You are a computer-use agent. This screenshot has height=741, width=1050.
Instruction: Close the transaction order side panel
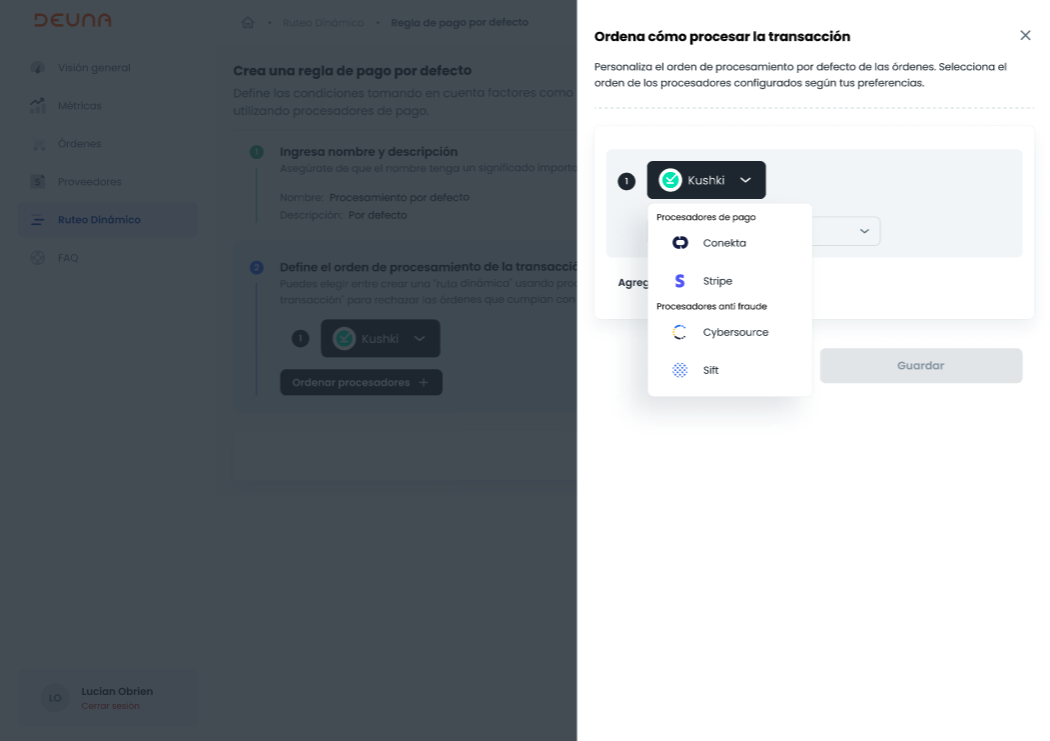[1025, 35]
